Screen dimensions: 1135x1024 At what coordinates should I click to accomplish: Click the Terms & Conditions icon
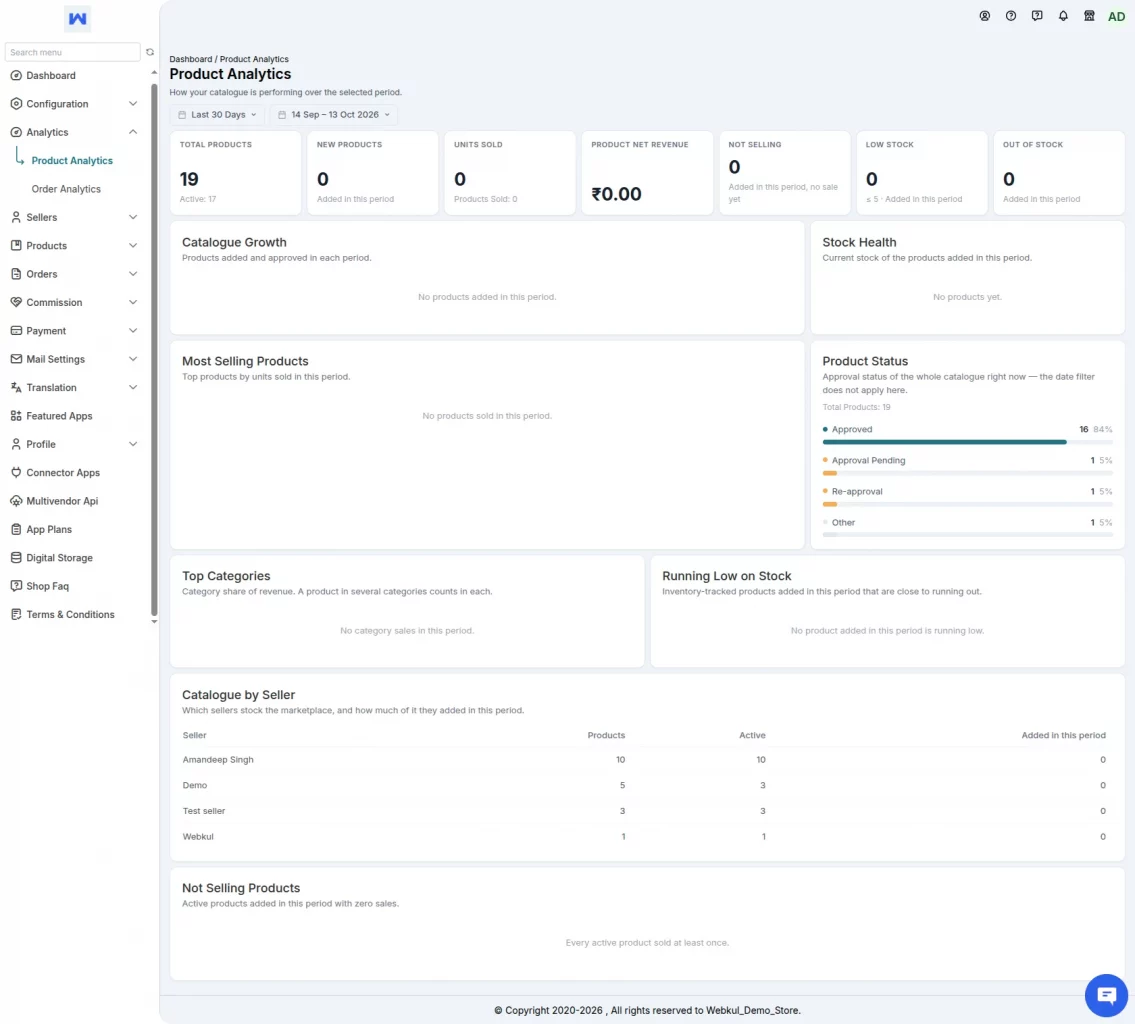coord(16,614)
